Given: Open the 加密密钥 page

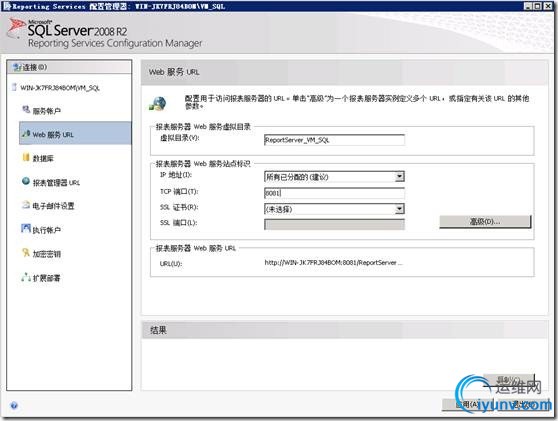Looking at the screenshot, I should click(x=47, y=254).
